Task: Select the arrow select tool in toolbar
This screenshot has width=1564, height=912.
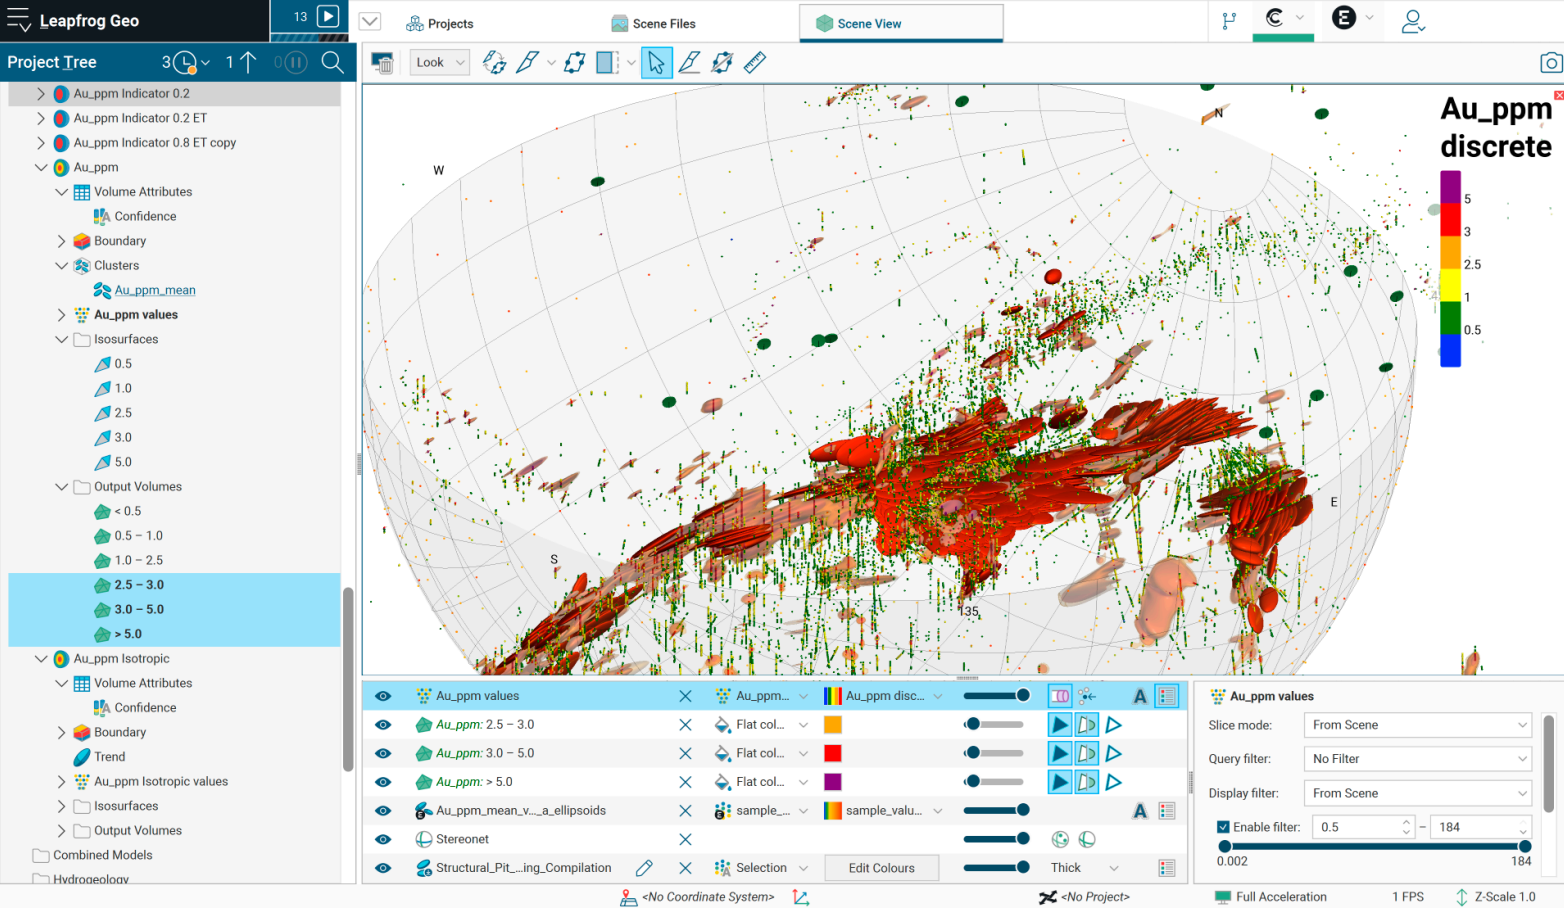Action: click(x=656, y=63)
